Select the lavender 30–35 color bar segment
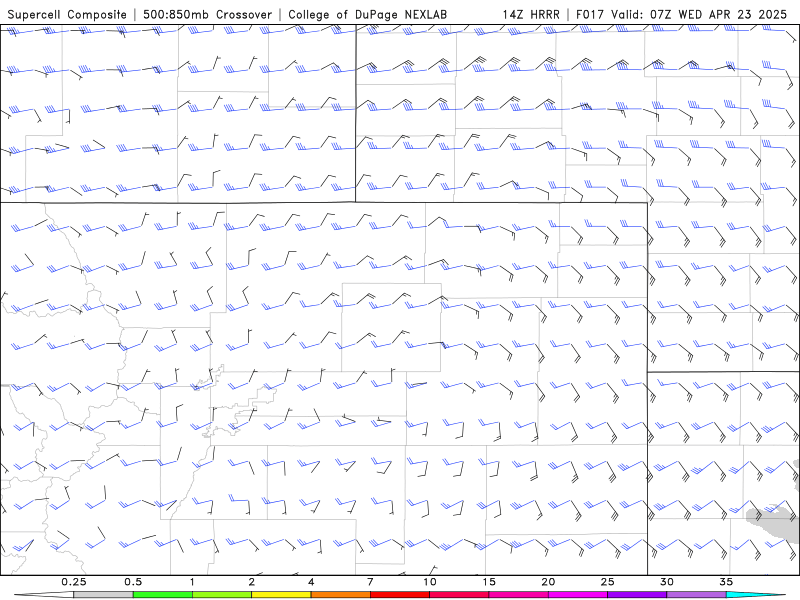This screenshot has height=600, width=800. 696,595
